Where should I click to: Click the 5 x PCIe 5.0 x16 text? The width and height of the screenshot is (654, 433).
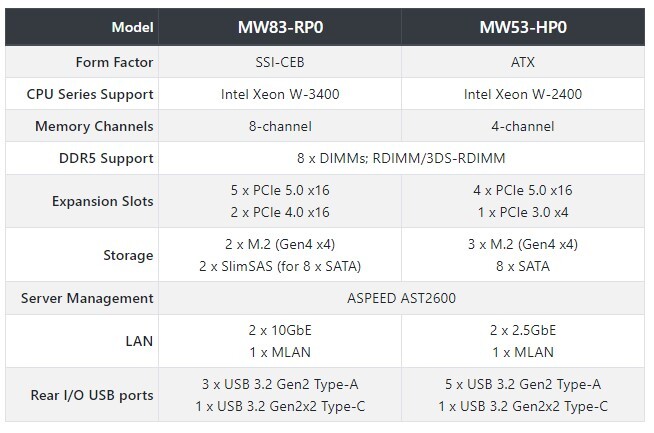(x=280, y=190)
